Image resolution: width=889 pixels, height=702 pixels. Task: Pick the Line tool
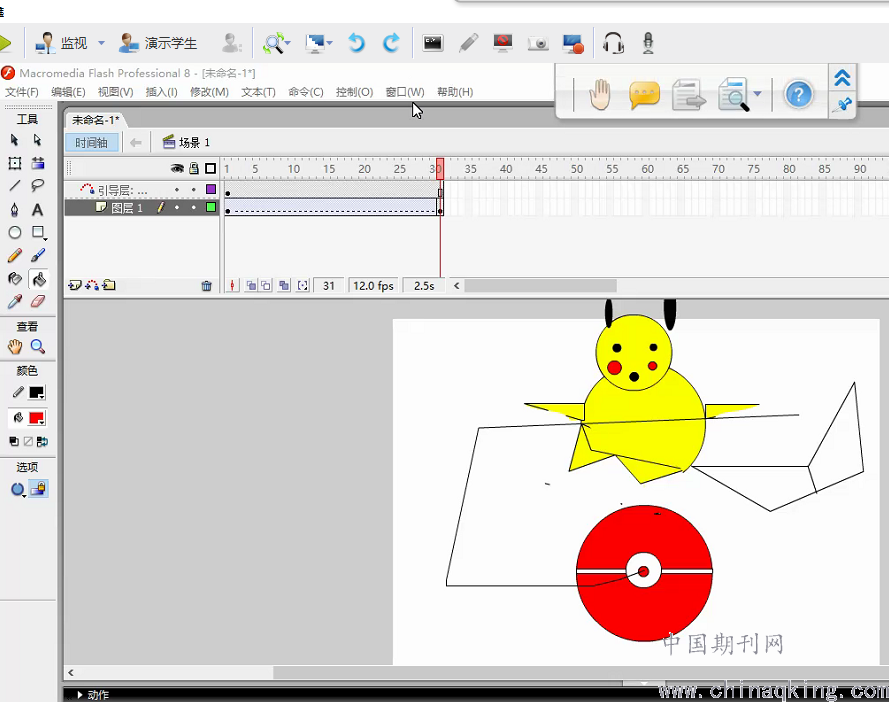click(x=15, y=186)
